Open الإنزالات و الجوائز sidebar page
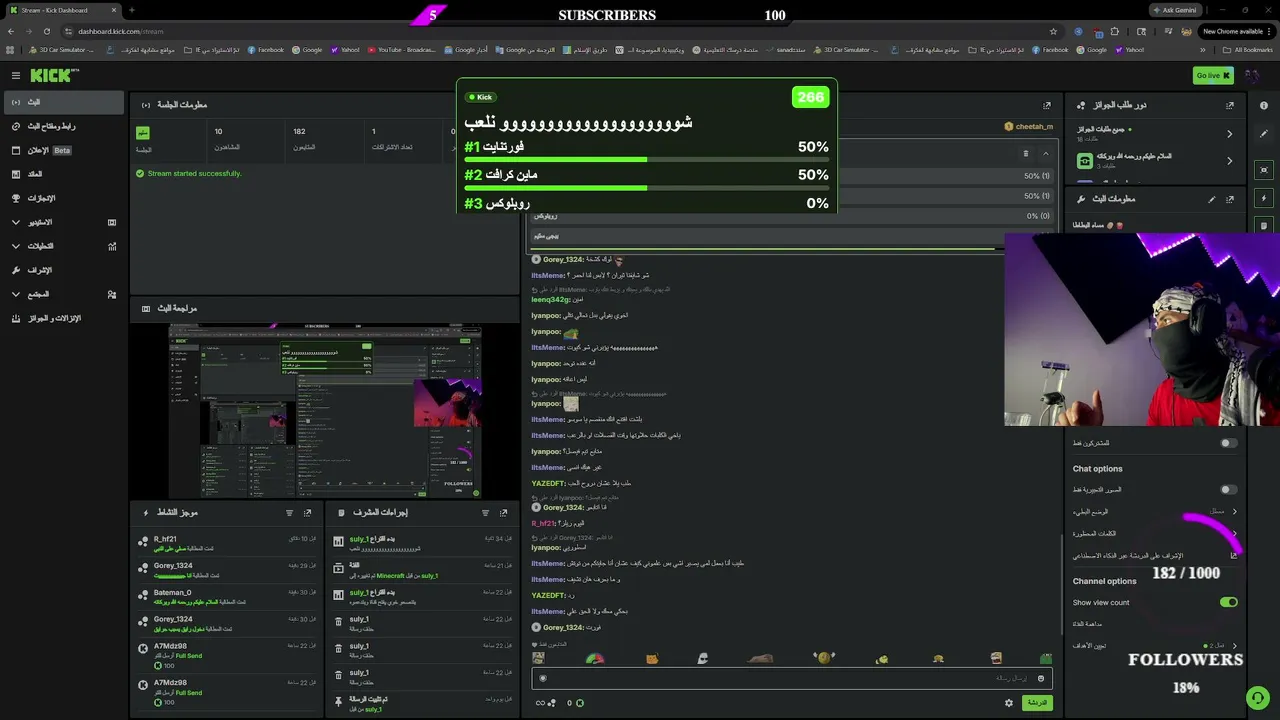Viewport: 1280px width, 720px height. tap(63, 318)
